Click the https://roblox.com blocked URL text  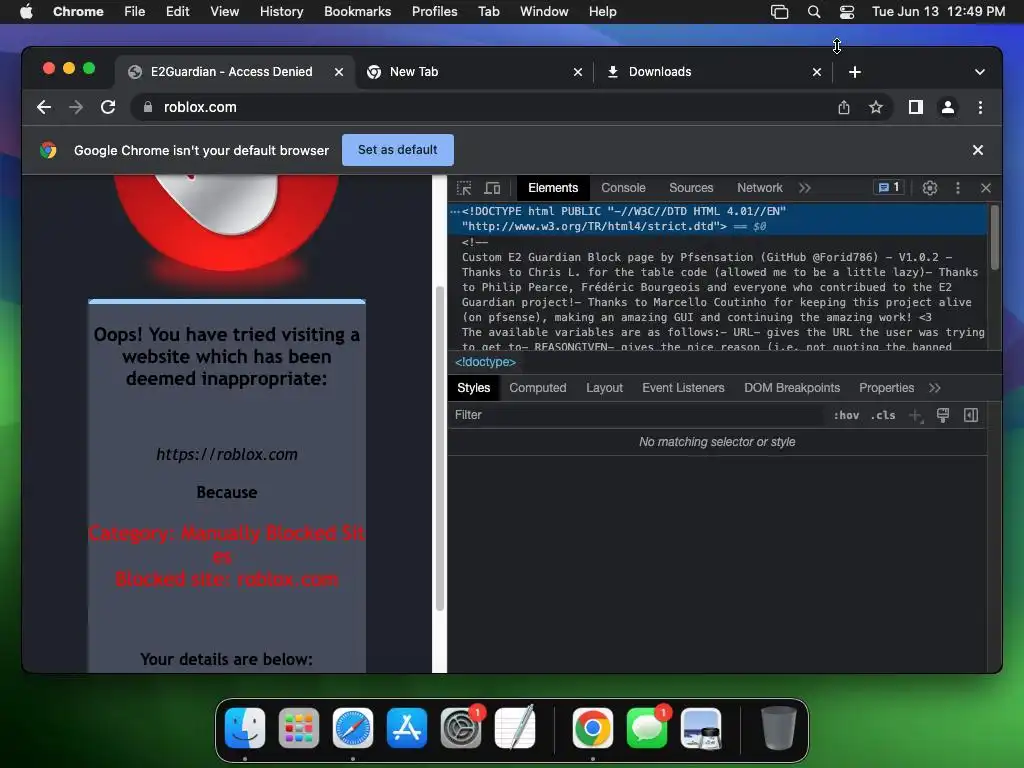point(227,455)
